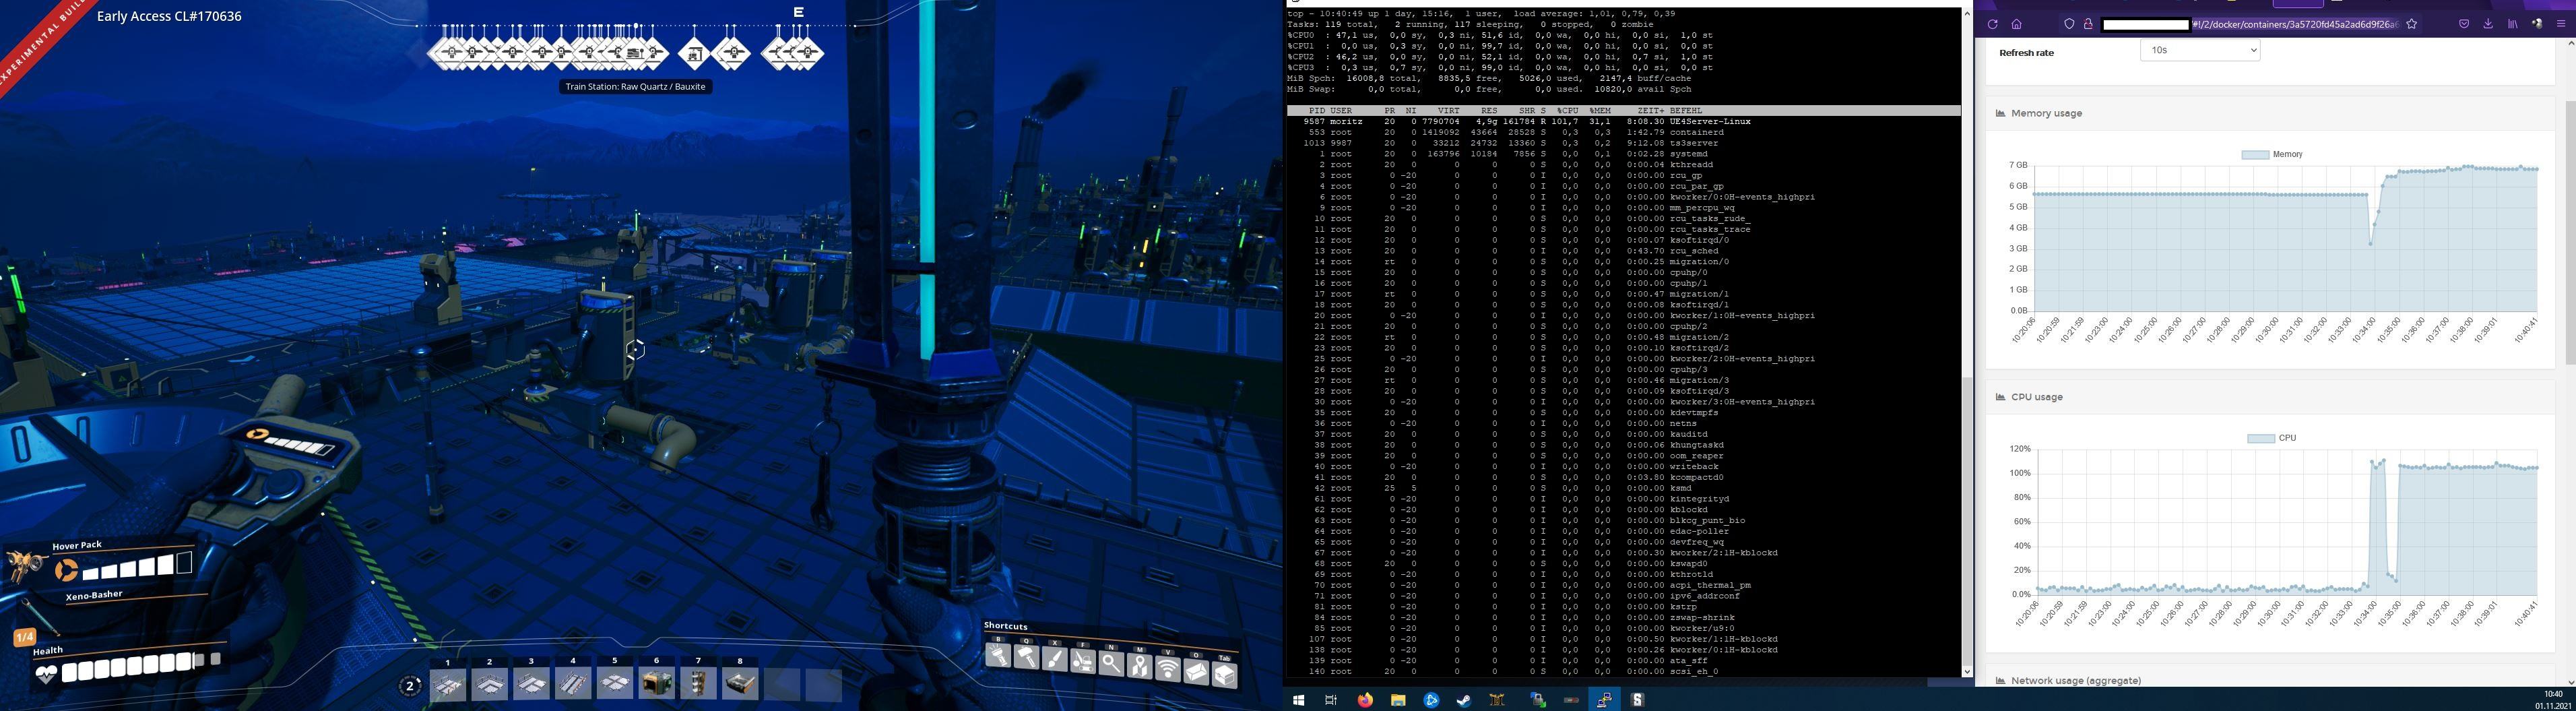Image resolution: width=2576 pixels, height=711 pixels.
Task: Click the browser extension icon beside library
Action: click(2537, 24)
